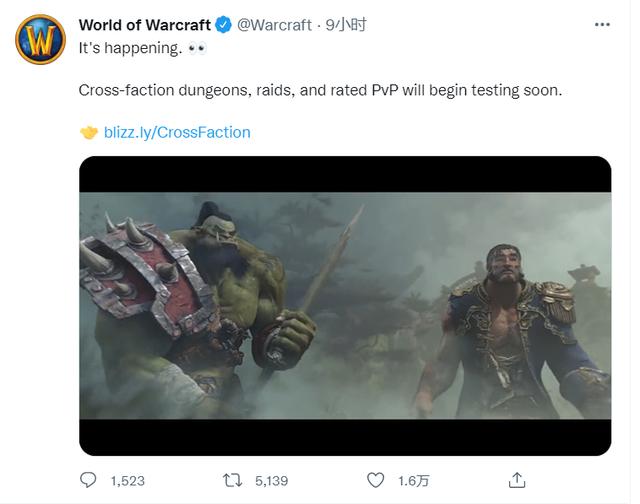Click the 5,139 retweet count
Screen dimensions: 640x504
[x=271, y=481]
